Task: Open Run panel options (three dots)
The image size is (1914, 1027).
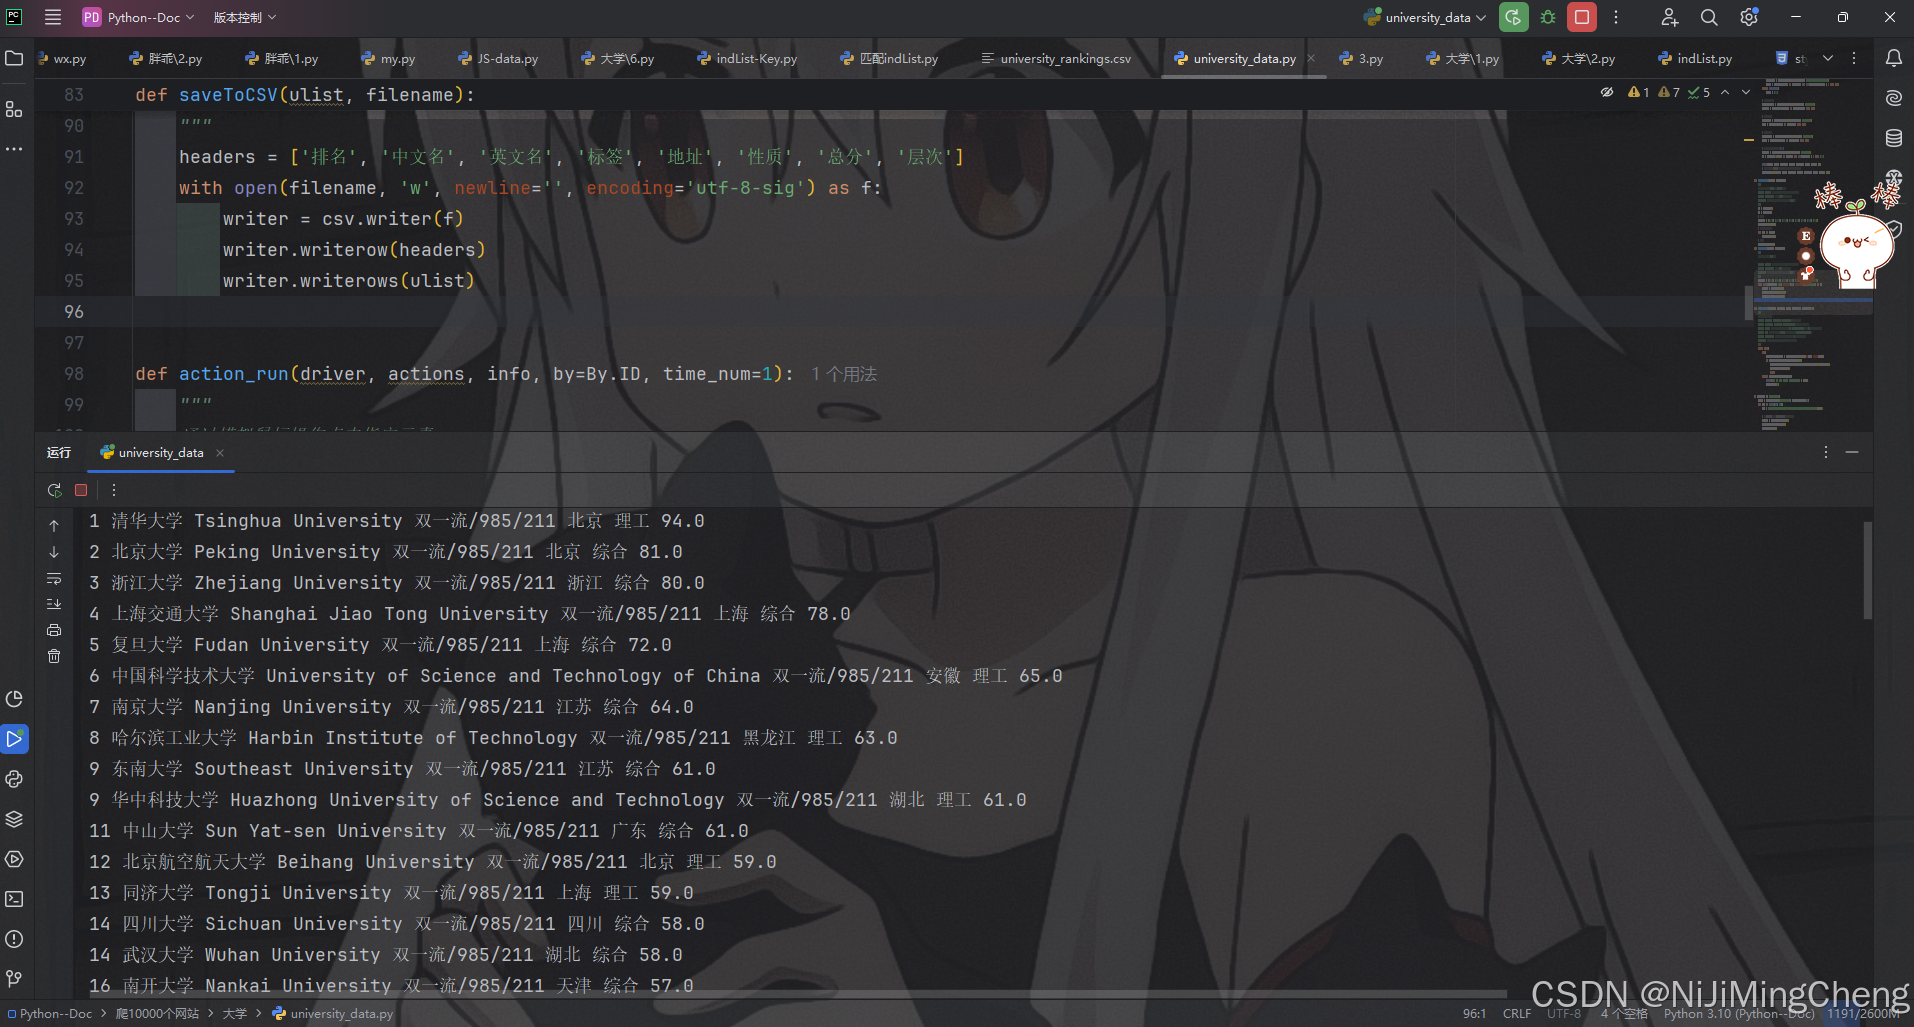Action: coord(1826,452)
